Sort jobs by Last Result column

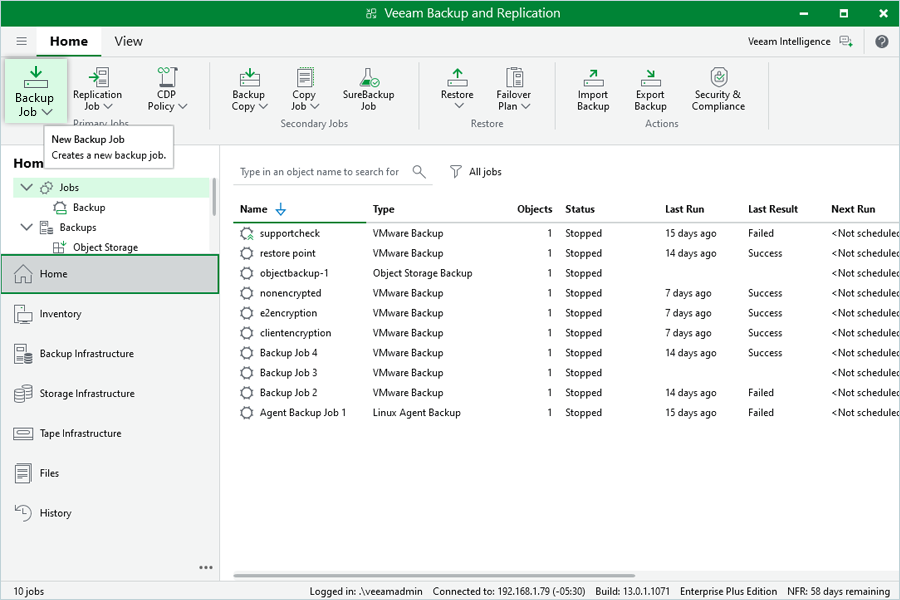point(772,209)
